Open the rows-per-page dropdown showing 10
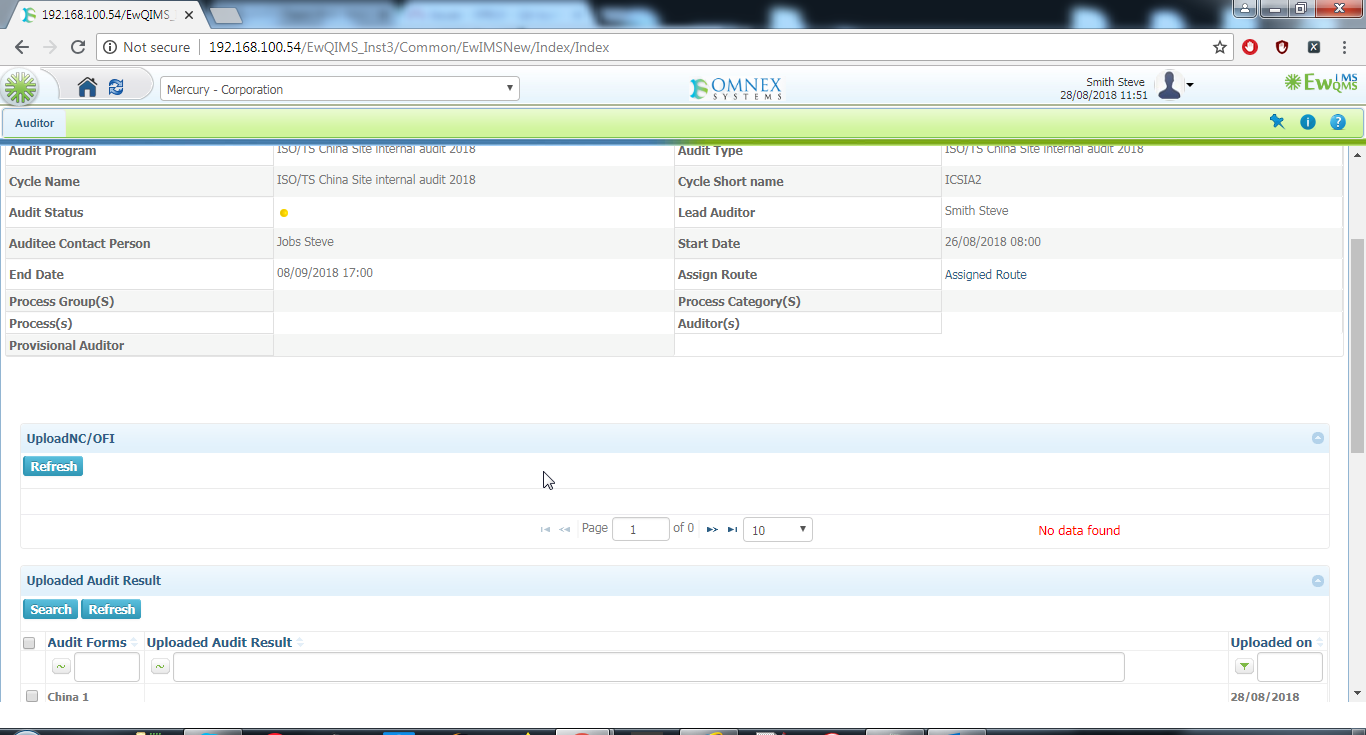 click(778, 530)
